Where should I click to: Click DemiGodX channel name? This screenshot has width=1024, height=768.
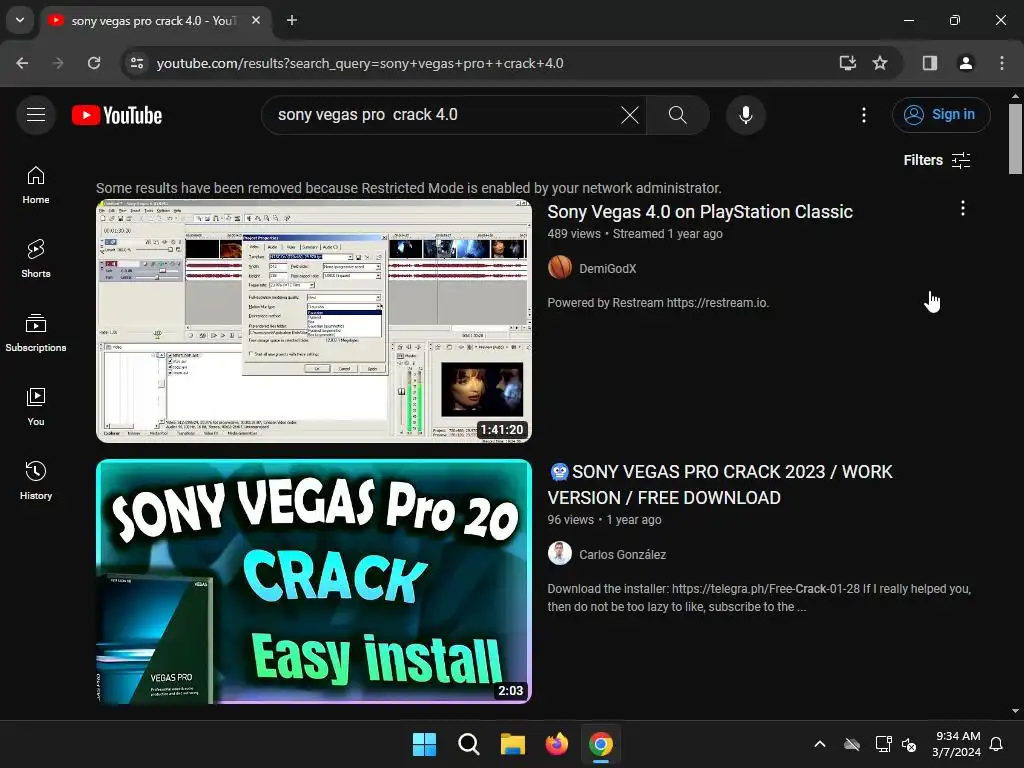click(x=607, y=268)
